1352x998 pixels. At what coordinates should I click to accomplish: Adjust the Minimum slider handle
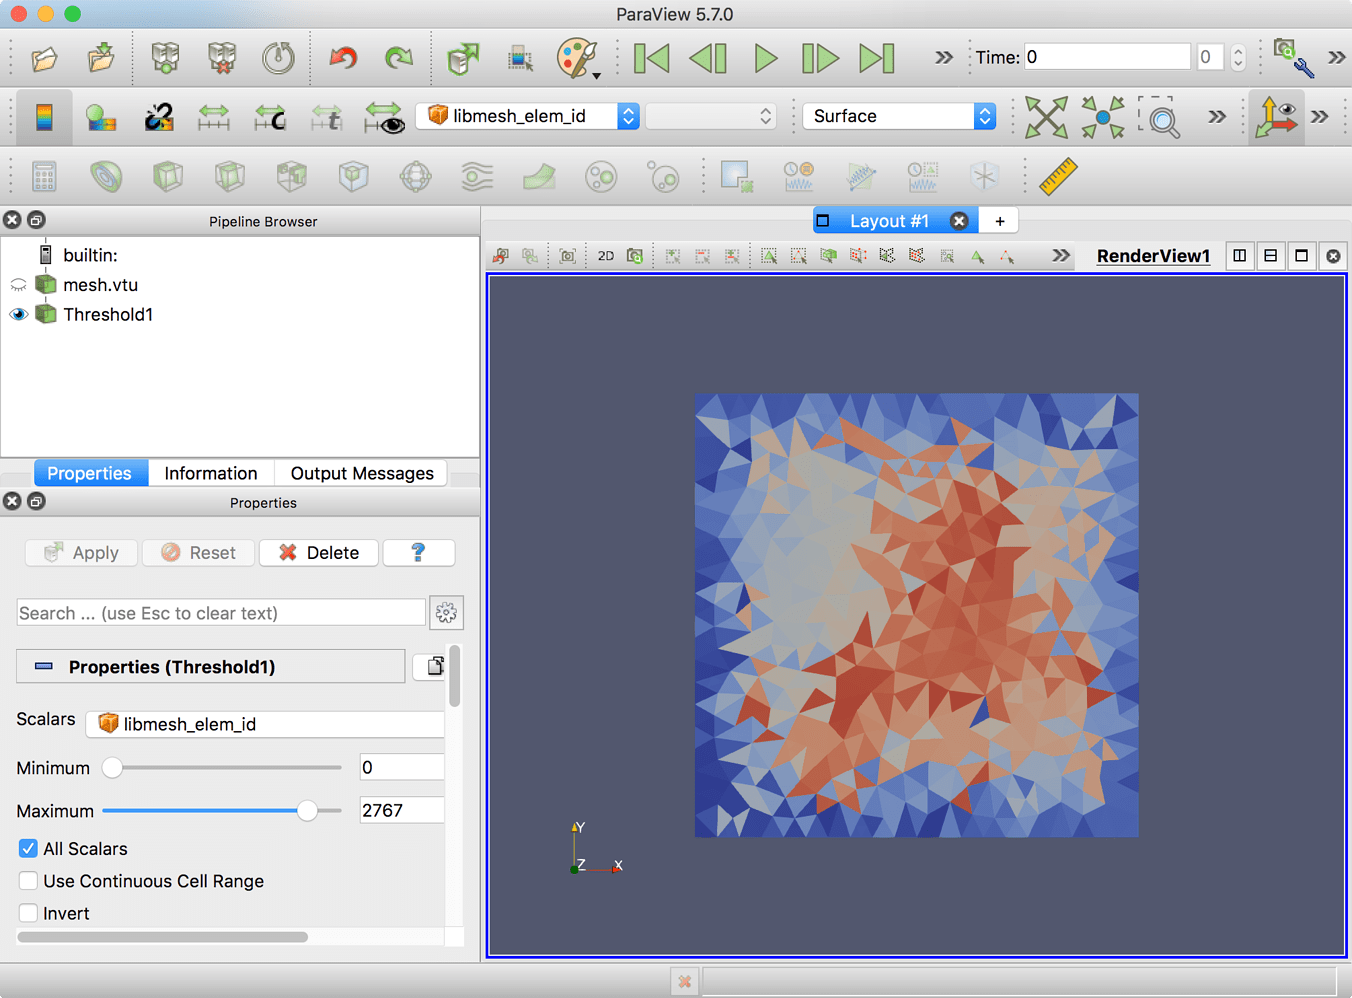pos(112,768)
